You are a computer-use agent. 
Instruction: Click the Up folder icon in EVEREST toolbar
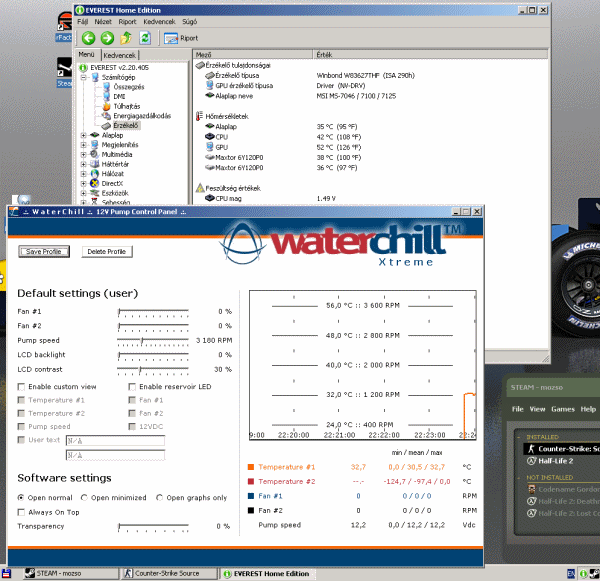tap(126, 38)
